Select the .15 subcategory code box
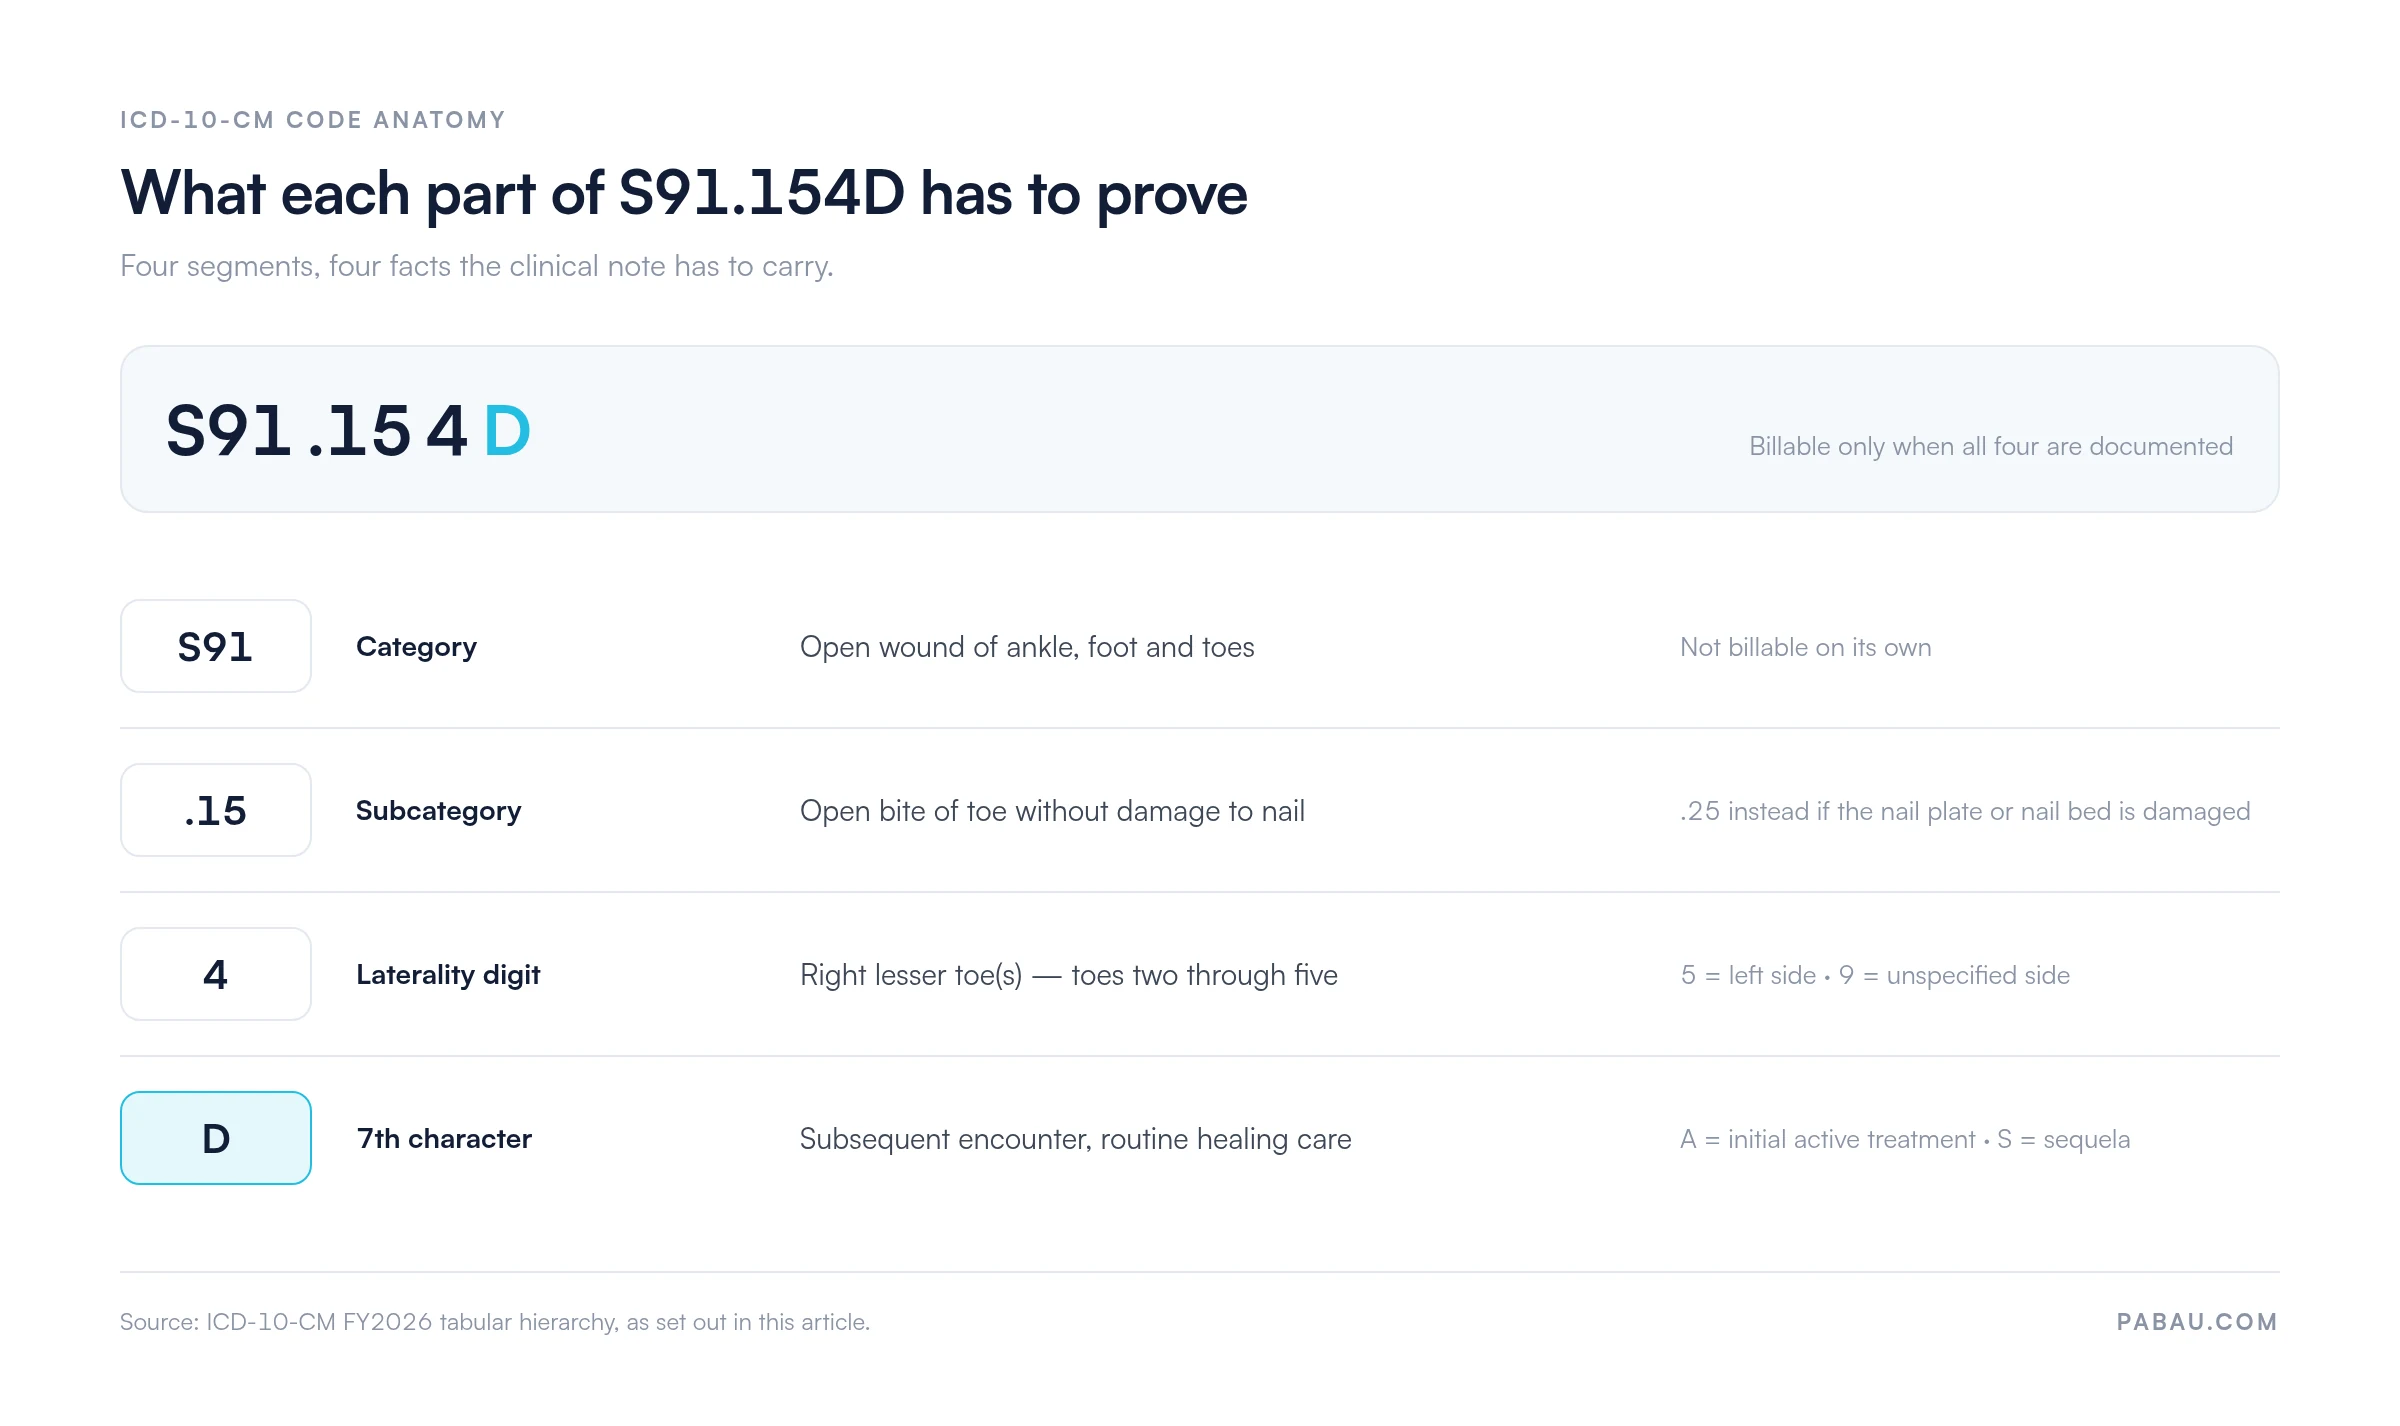Image resolution: width=2400 pixels, height=1426 pixels. tap(216, 810)
